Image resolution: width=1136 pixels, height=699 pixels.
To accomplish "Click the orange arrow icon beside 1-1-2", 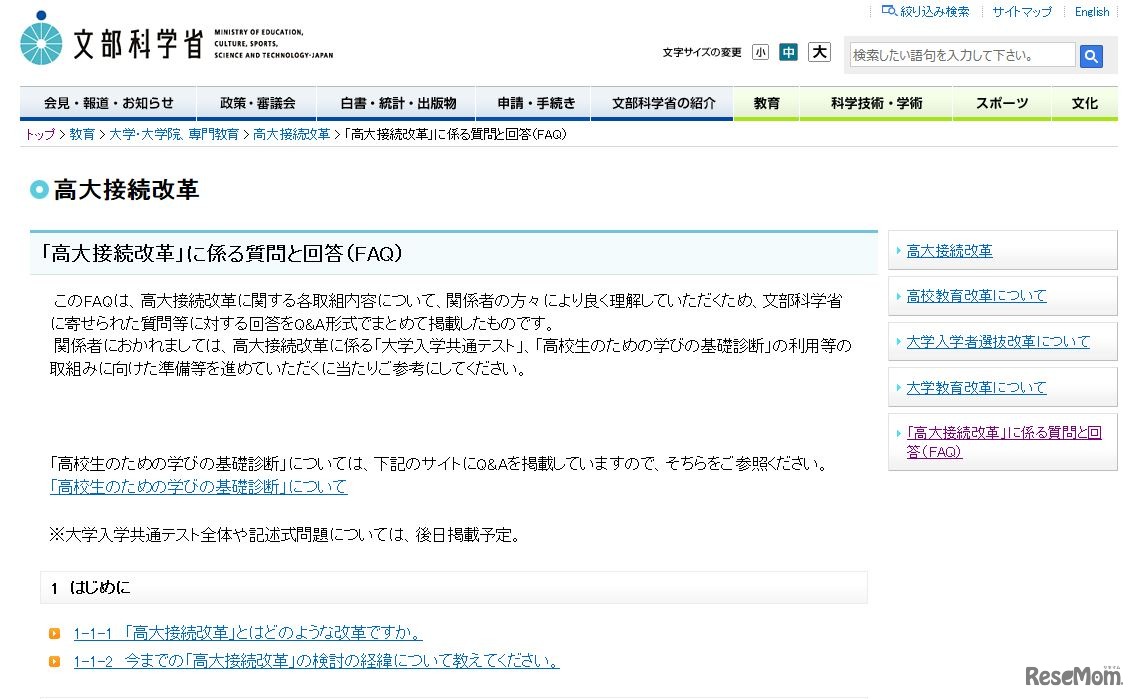I will pyautogui.click(x=54, y=661).
